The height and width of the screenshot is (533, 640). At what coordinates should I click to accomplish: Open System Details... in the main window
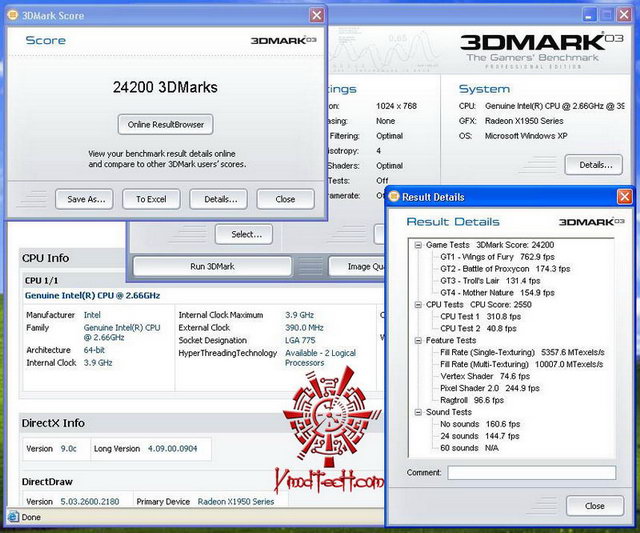(x=594, y=165)
